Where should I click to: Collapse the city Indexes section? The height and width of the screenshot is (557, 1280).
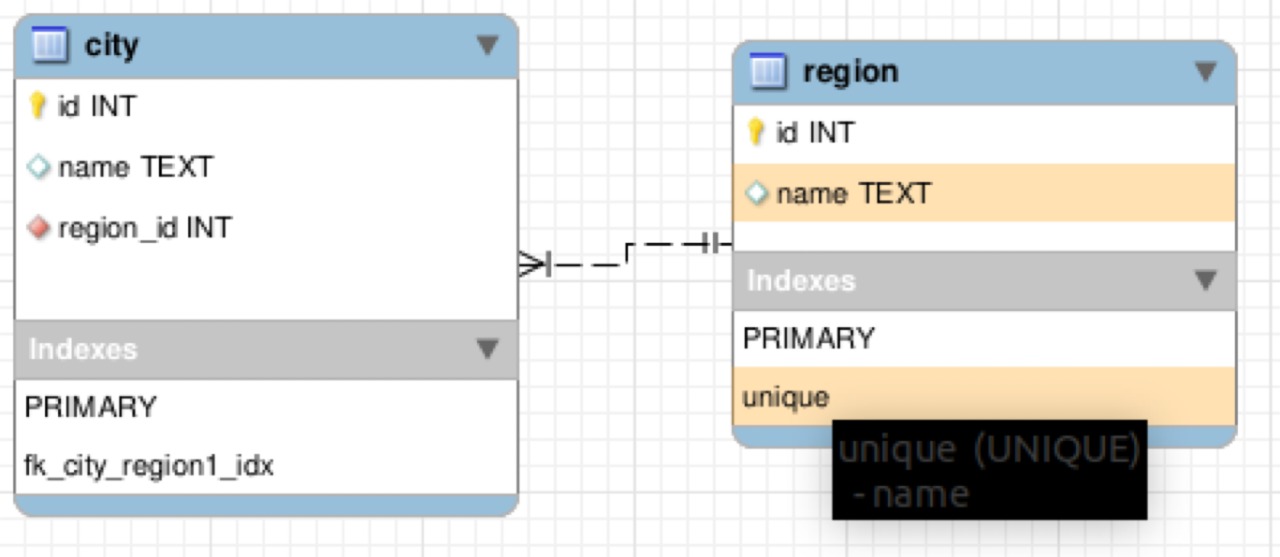487,349
